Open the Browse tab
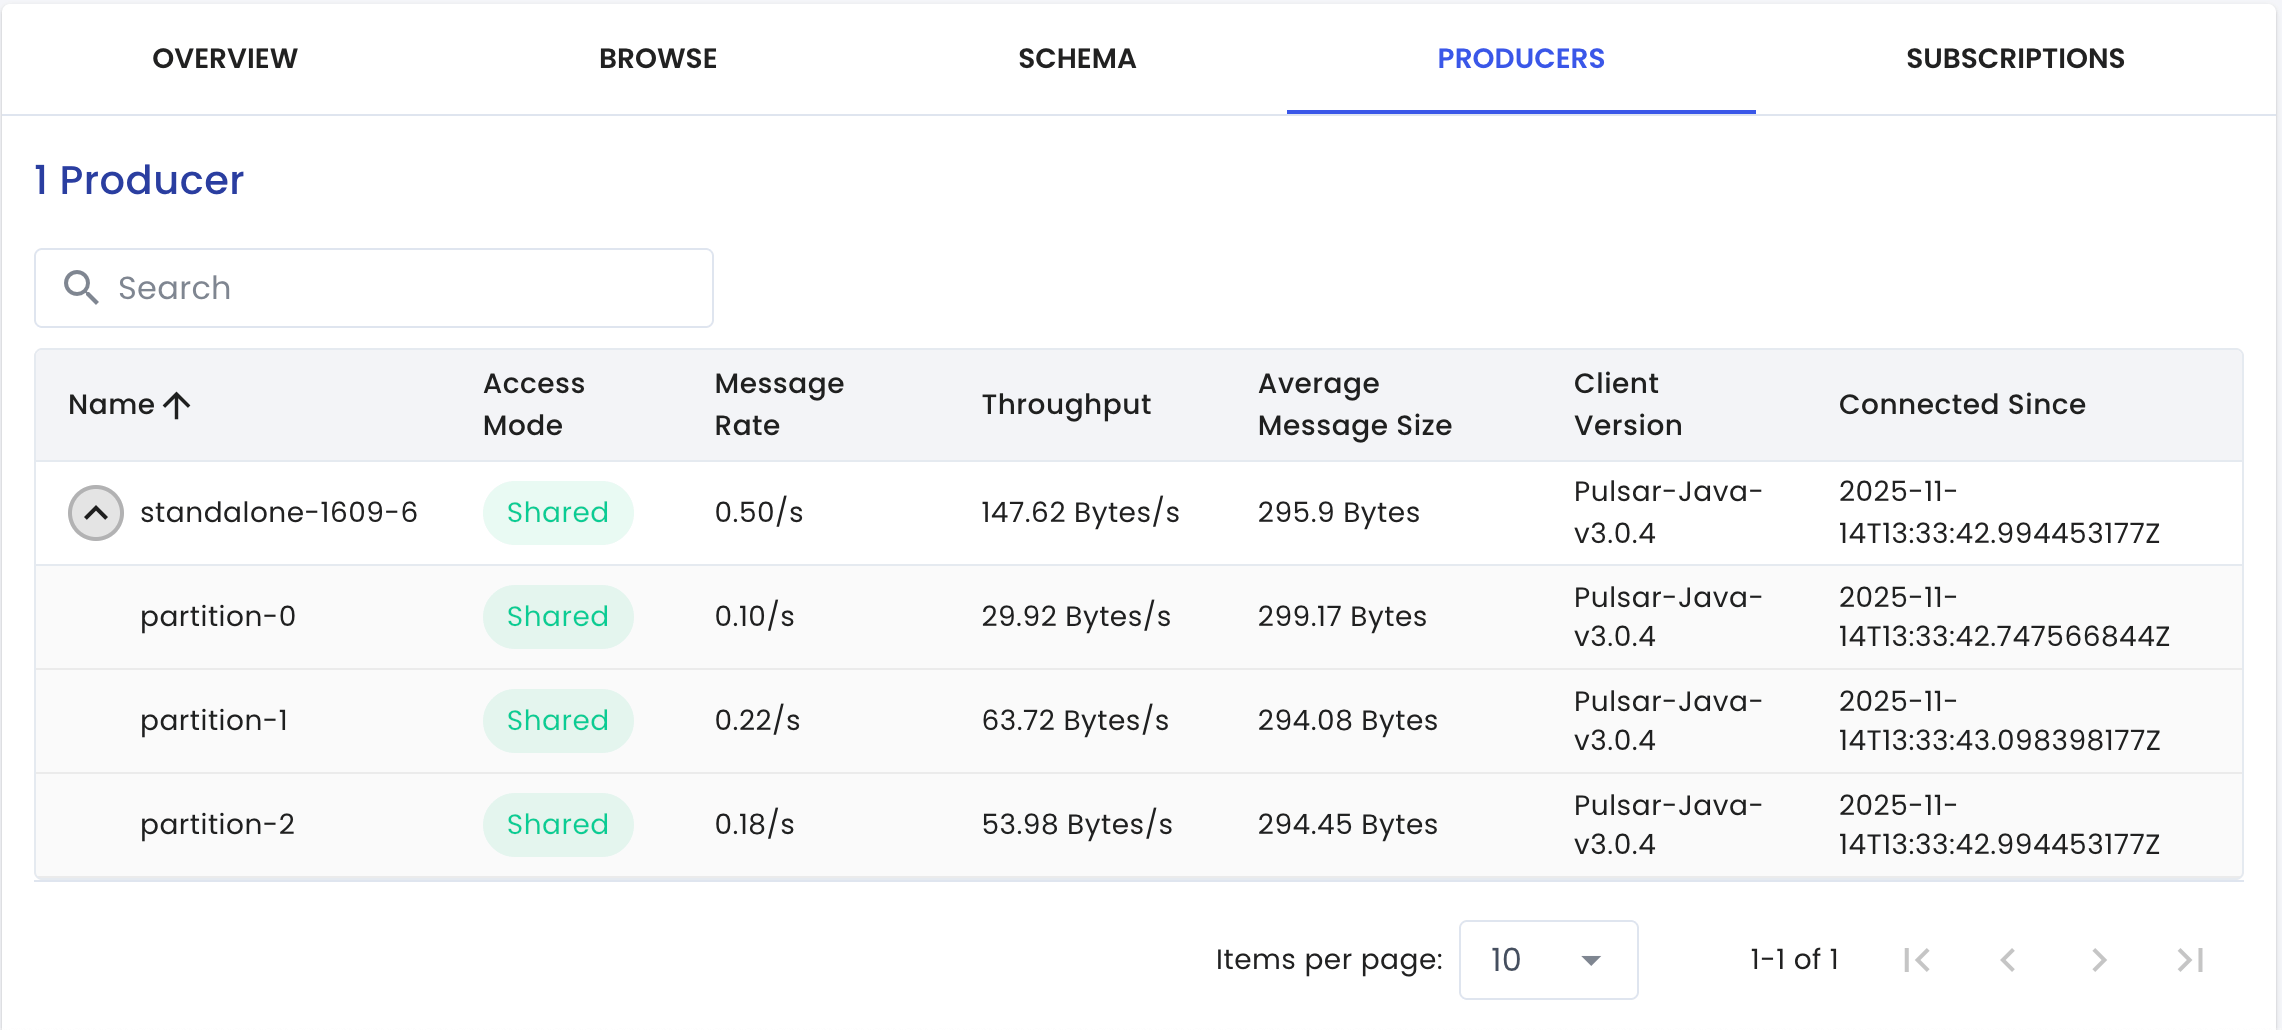Image resolution: width=2282 pixels, height=1030 pixels. click(x=658, y=59)
